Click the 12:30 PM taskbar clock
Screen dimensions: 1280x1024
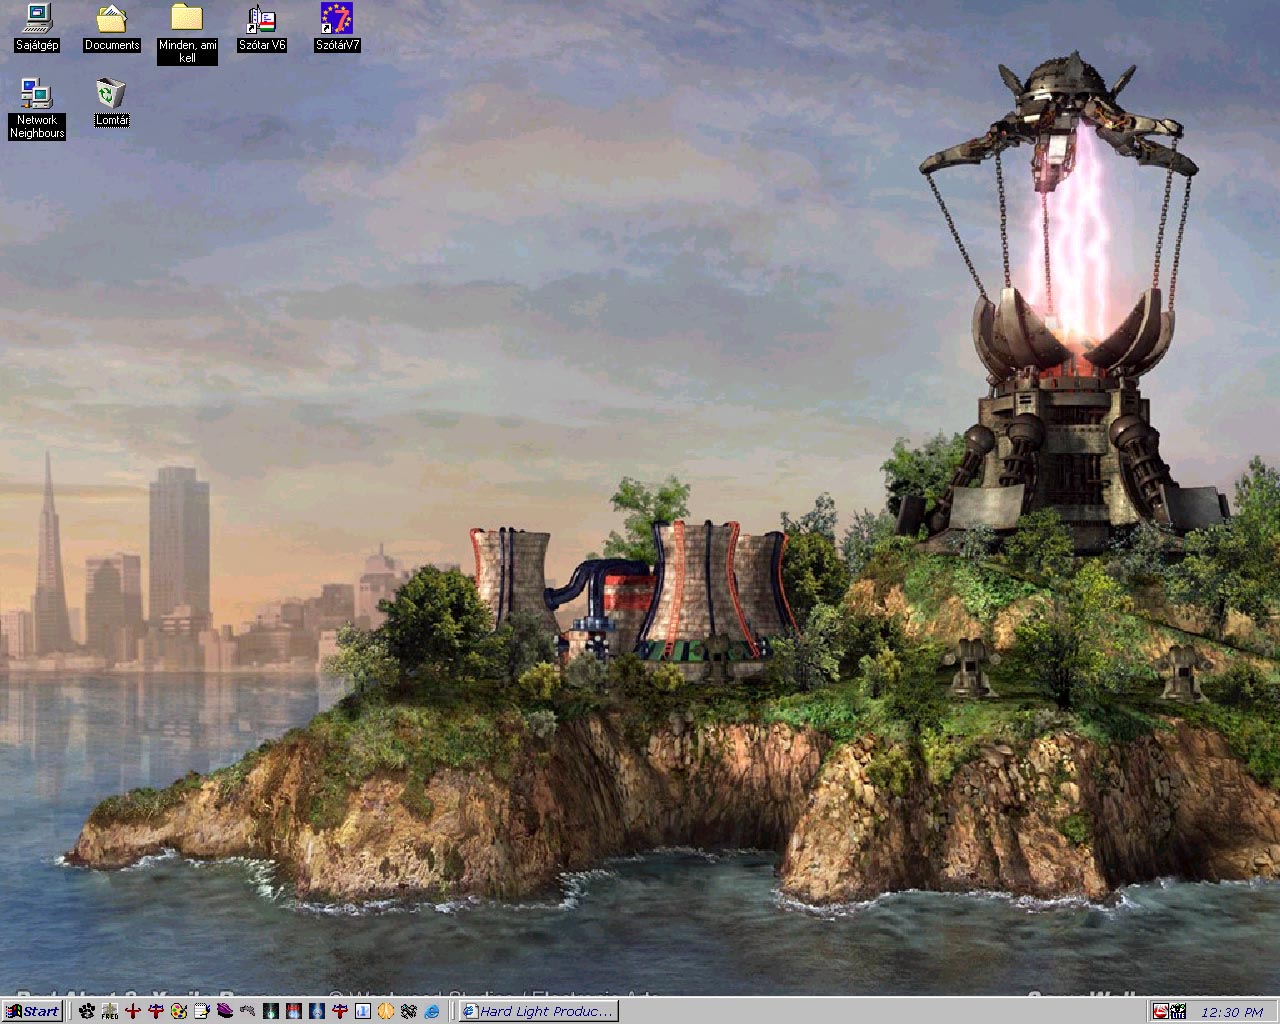pos(1232,1012)
